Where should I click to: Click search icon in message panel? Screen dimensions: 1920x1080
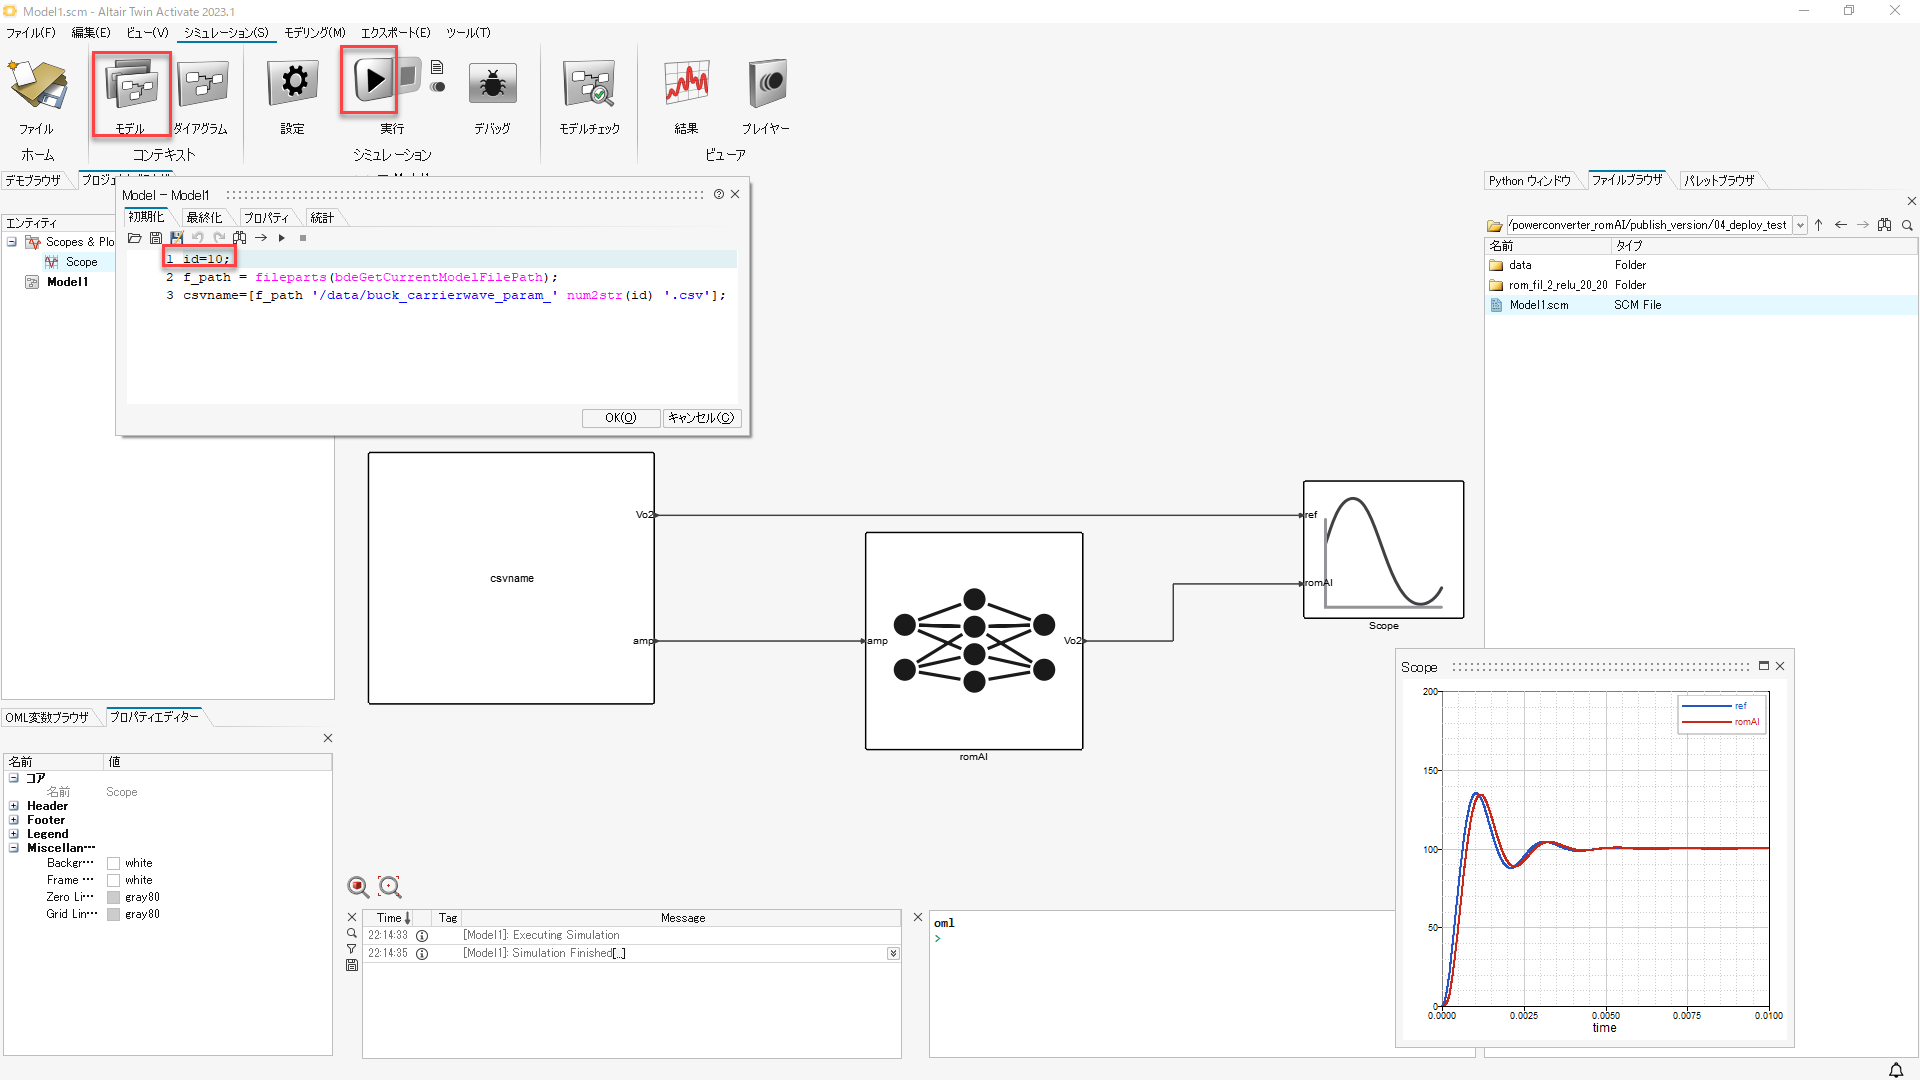pyautogui.click(x=352, y=933)
